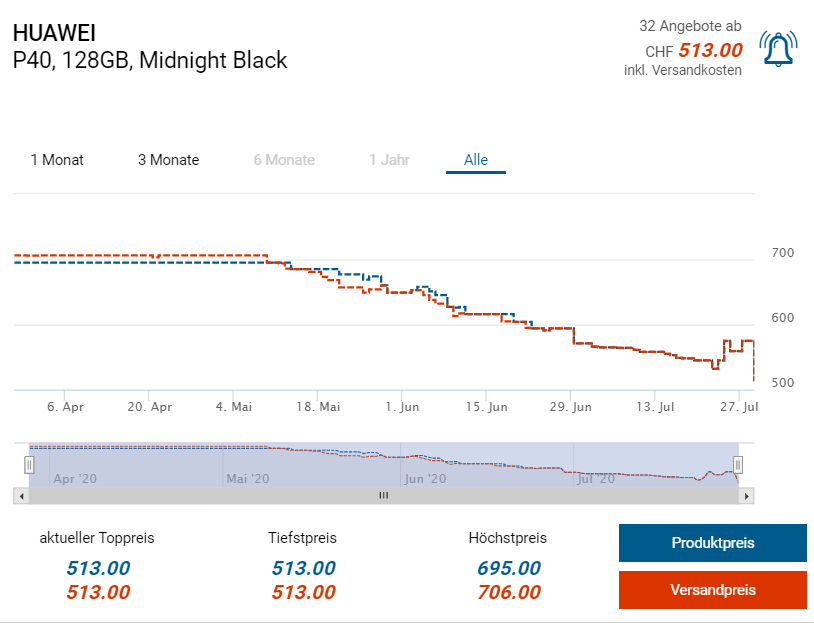
Task: Click the scrollbar grip below the mini chart
Action: (x=382, y=495)
